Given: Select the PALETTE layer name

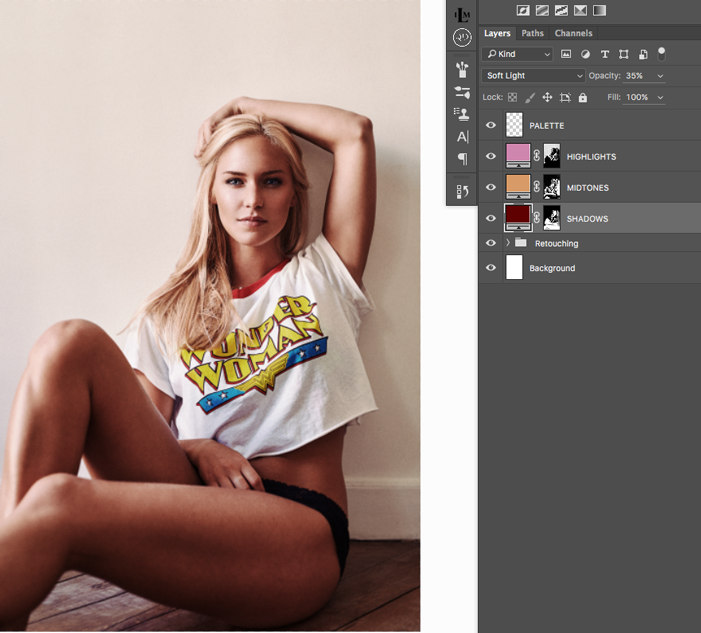Looking at the screenshot, I should (546, 126).
